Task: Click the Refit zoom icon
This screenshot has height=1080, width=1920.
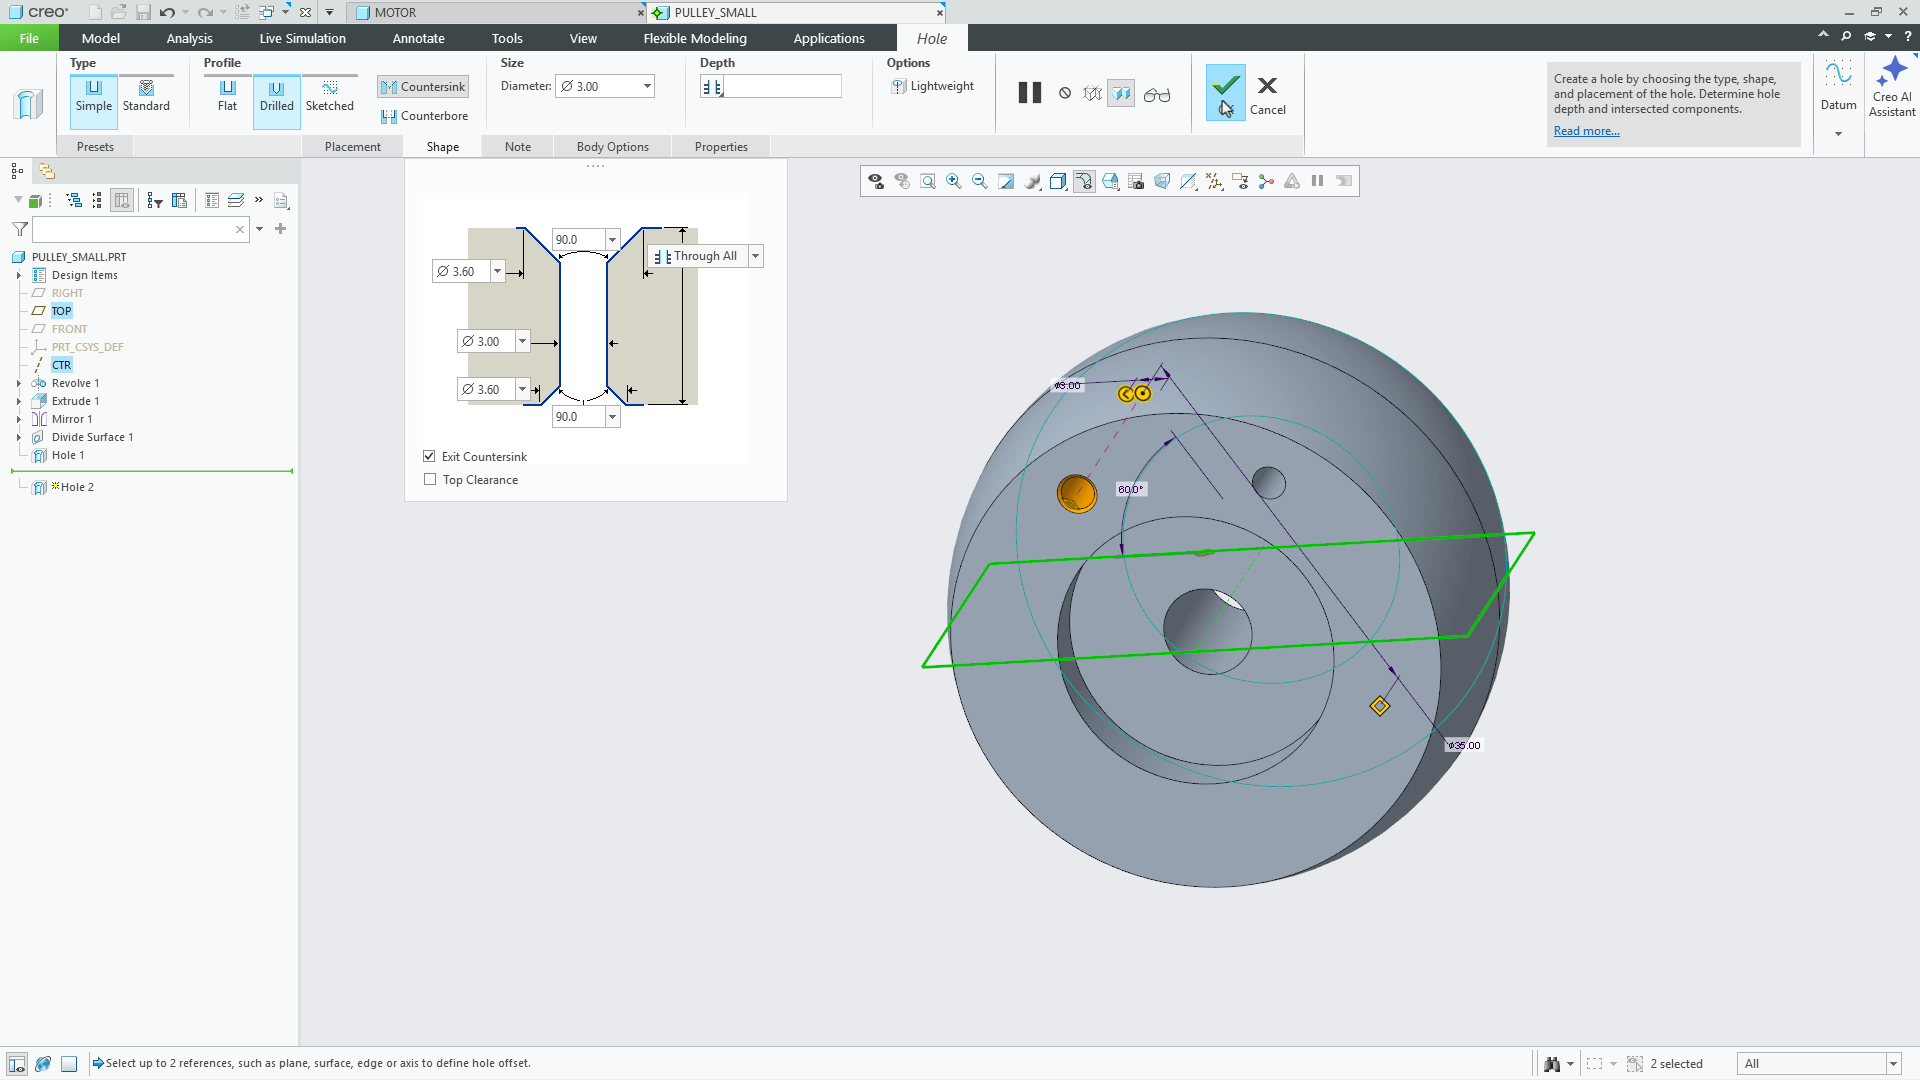Action: [x=928, y=181]
